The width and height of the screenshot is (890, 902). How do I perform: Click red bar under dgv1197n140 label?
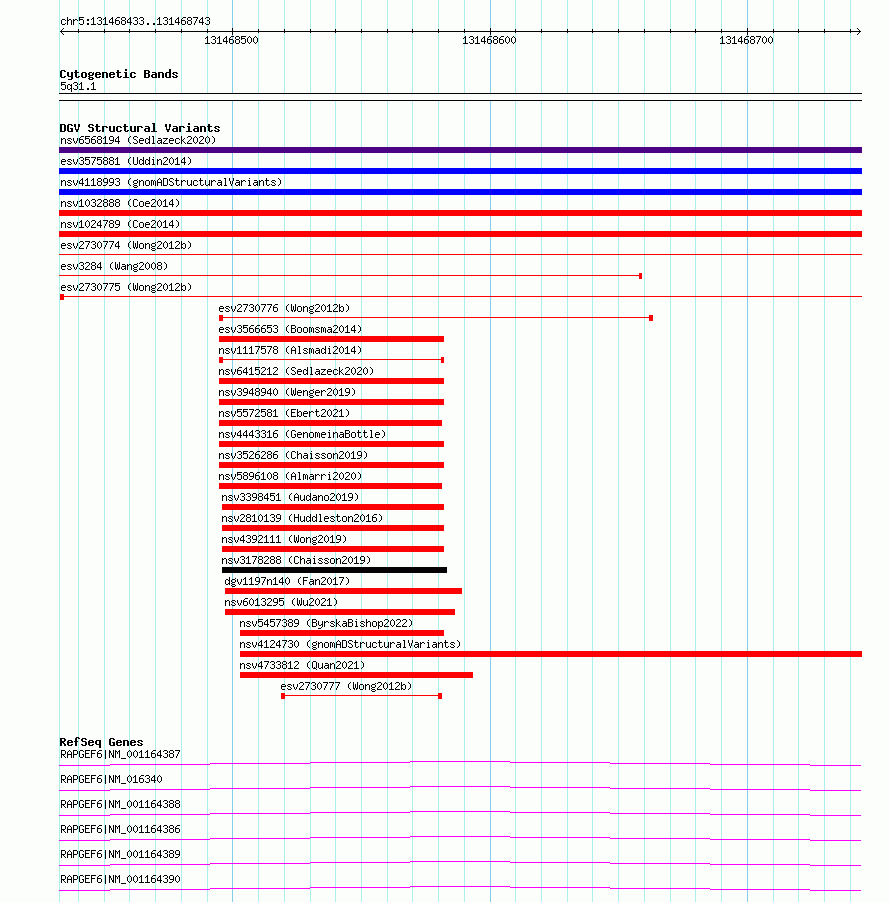coord(343,591)
